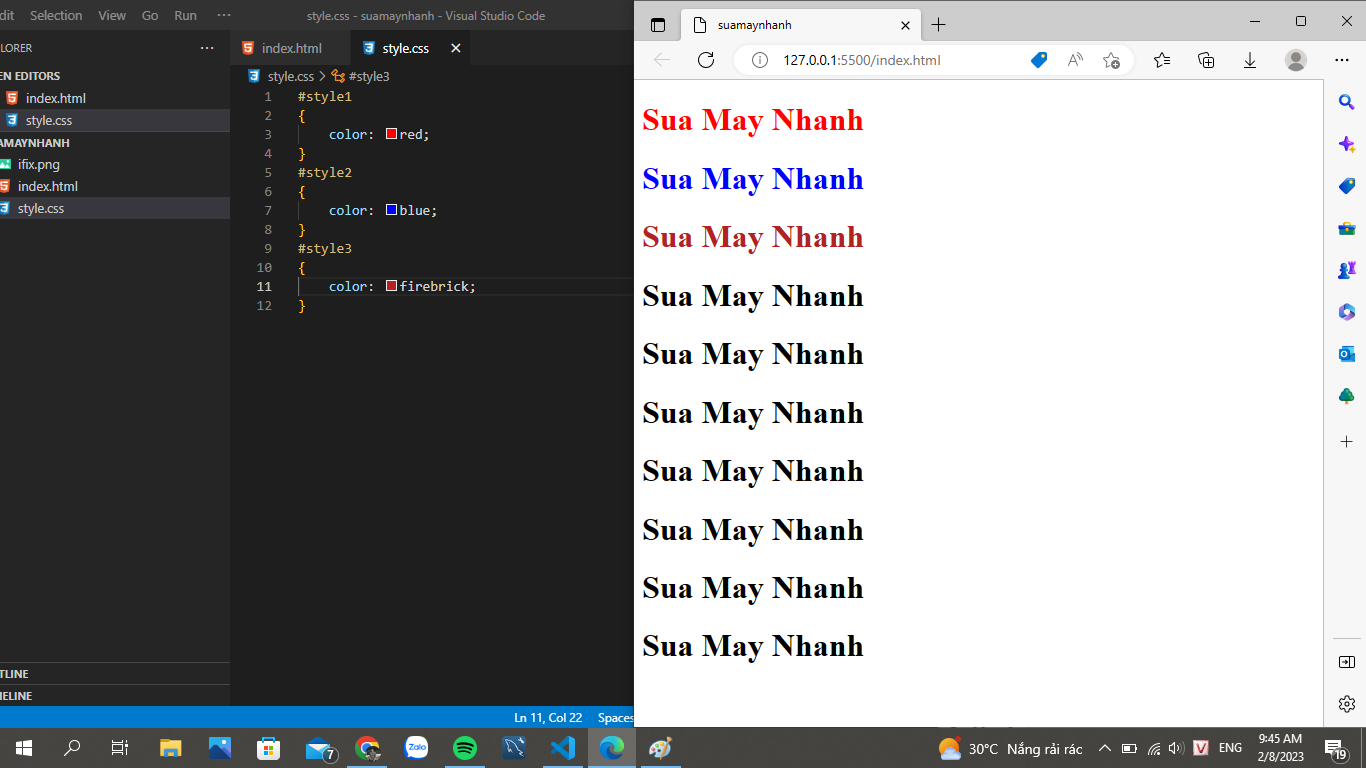Open the Edge sidebar settings gear

1346,703
